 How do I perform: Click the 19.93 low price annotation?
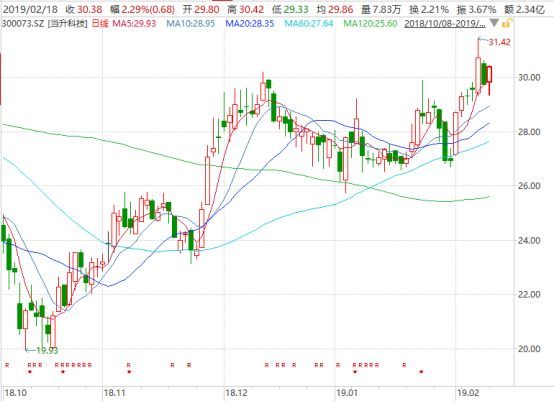coord(47,350)
